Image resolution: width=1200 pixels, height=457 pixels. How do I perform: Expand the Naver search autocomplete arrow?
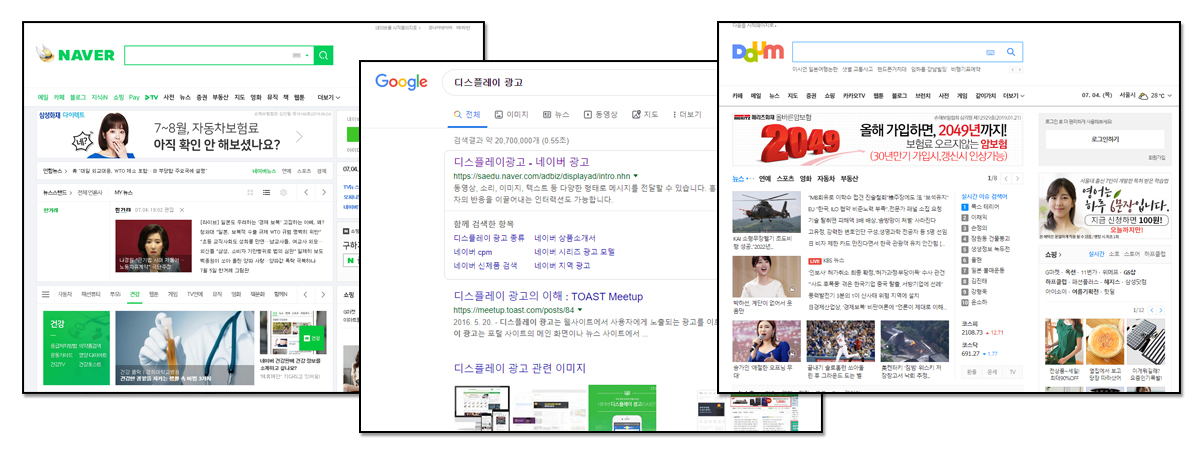(x=307, y=55)
